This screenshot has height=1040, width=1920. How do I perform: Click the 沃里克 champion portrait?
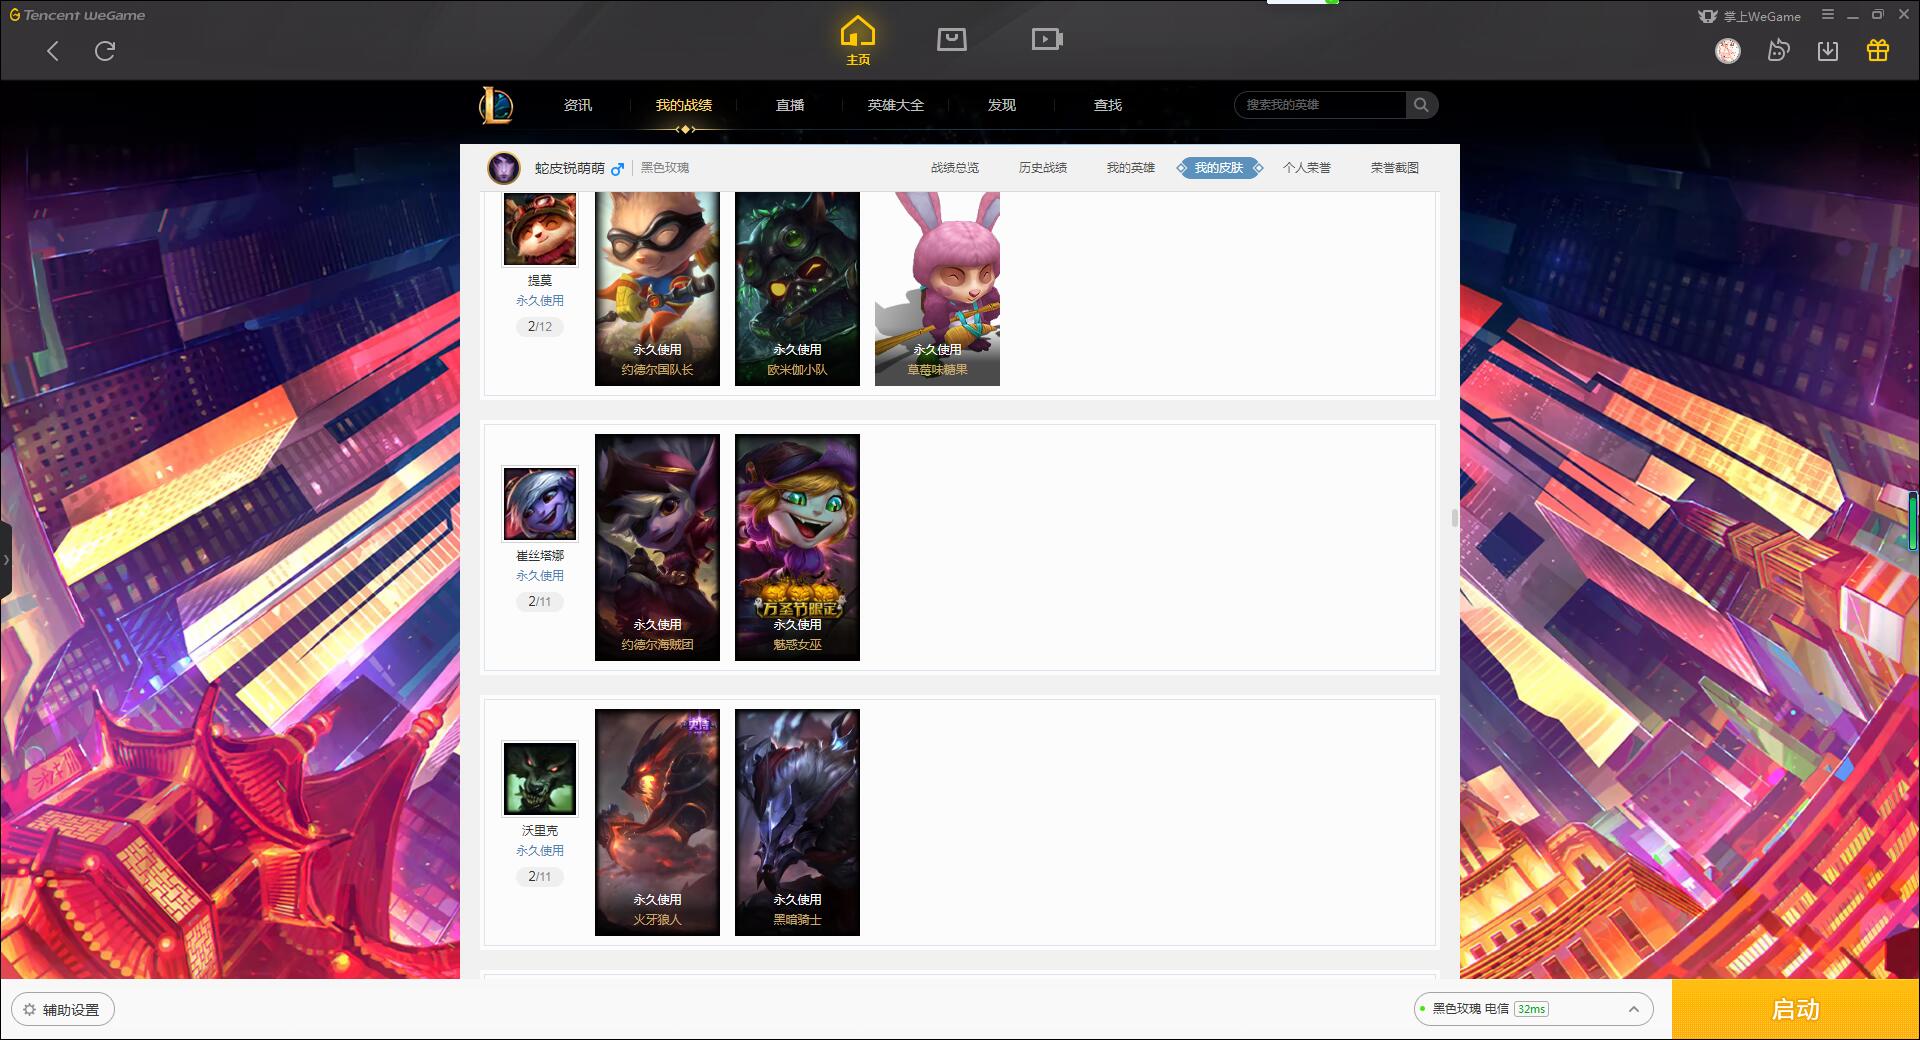click(540, 779)
